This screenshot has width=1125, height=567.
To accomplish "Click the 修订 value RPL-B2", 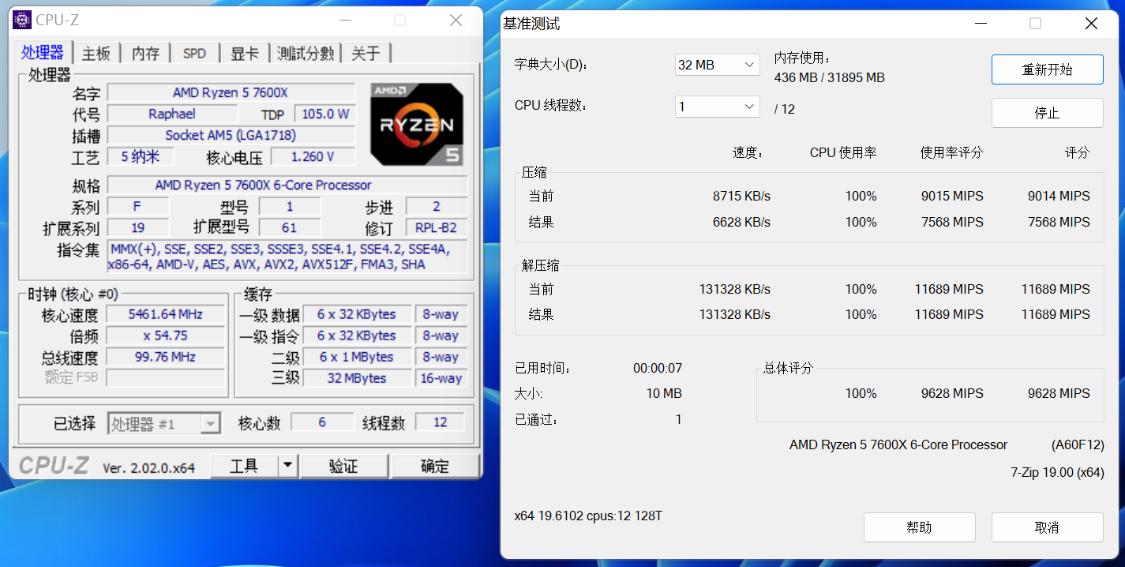I will [x=436, y=228].
